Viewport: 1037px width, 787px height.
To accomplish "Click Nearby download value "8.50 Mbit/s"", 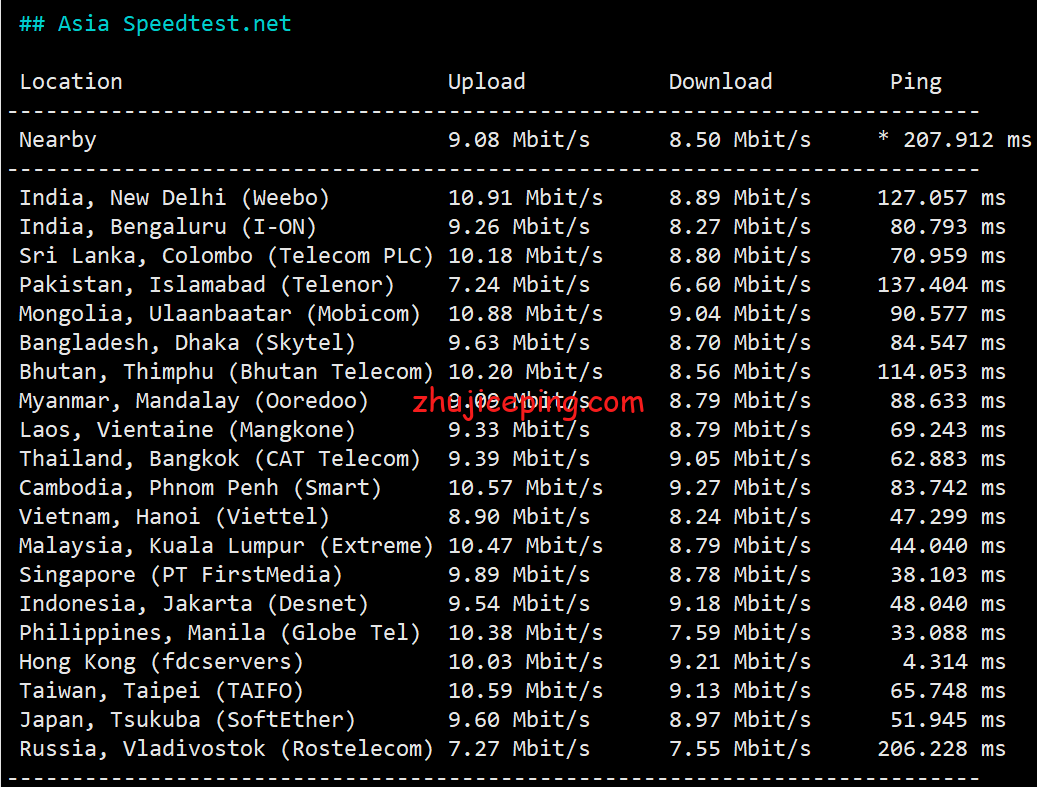I will (739, 140).
